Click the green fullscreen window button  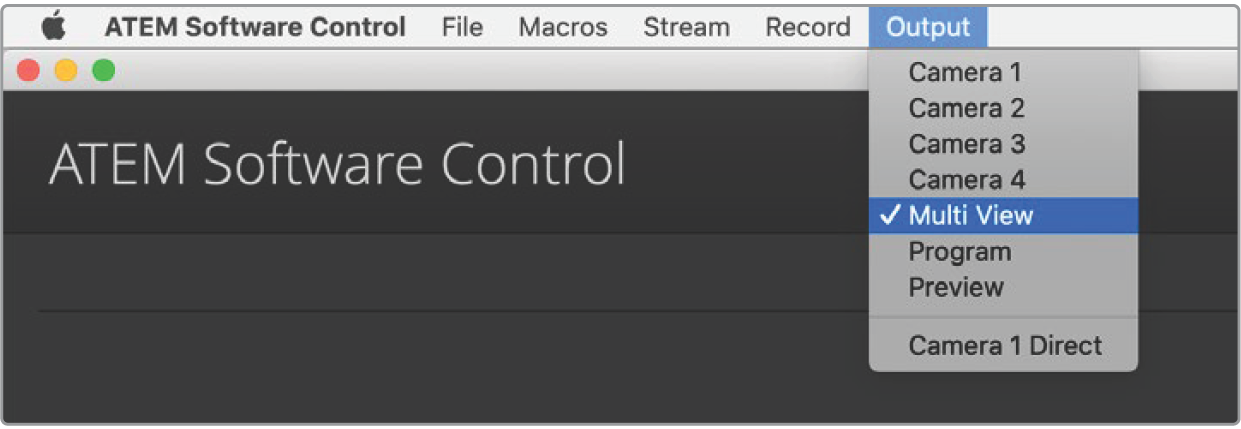[103, 71]
